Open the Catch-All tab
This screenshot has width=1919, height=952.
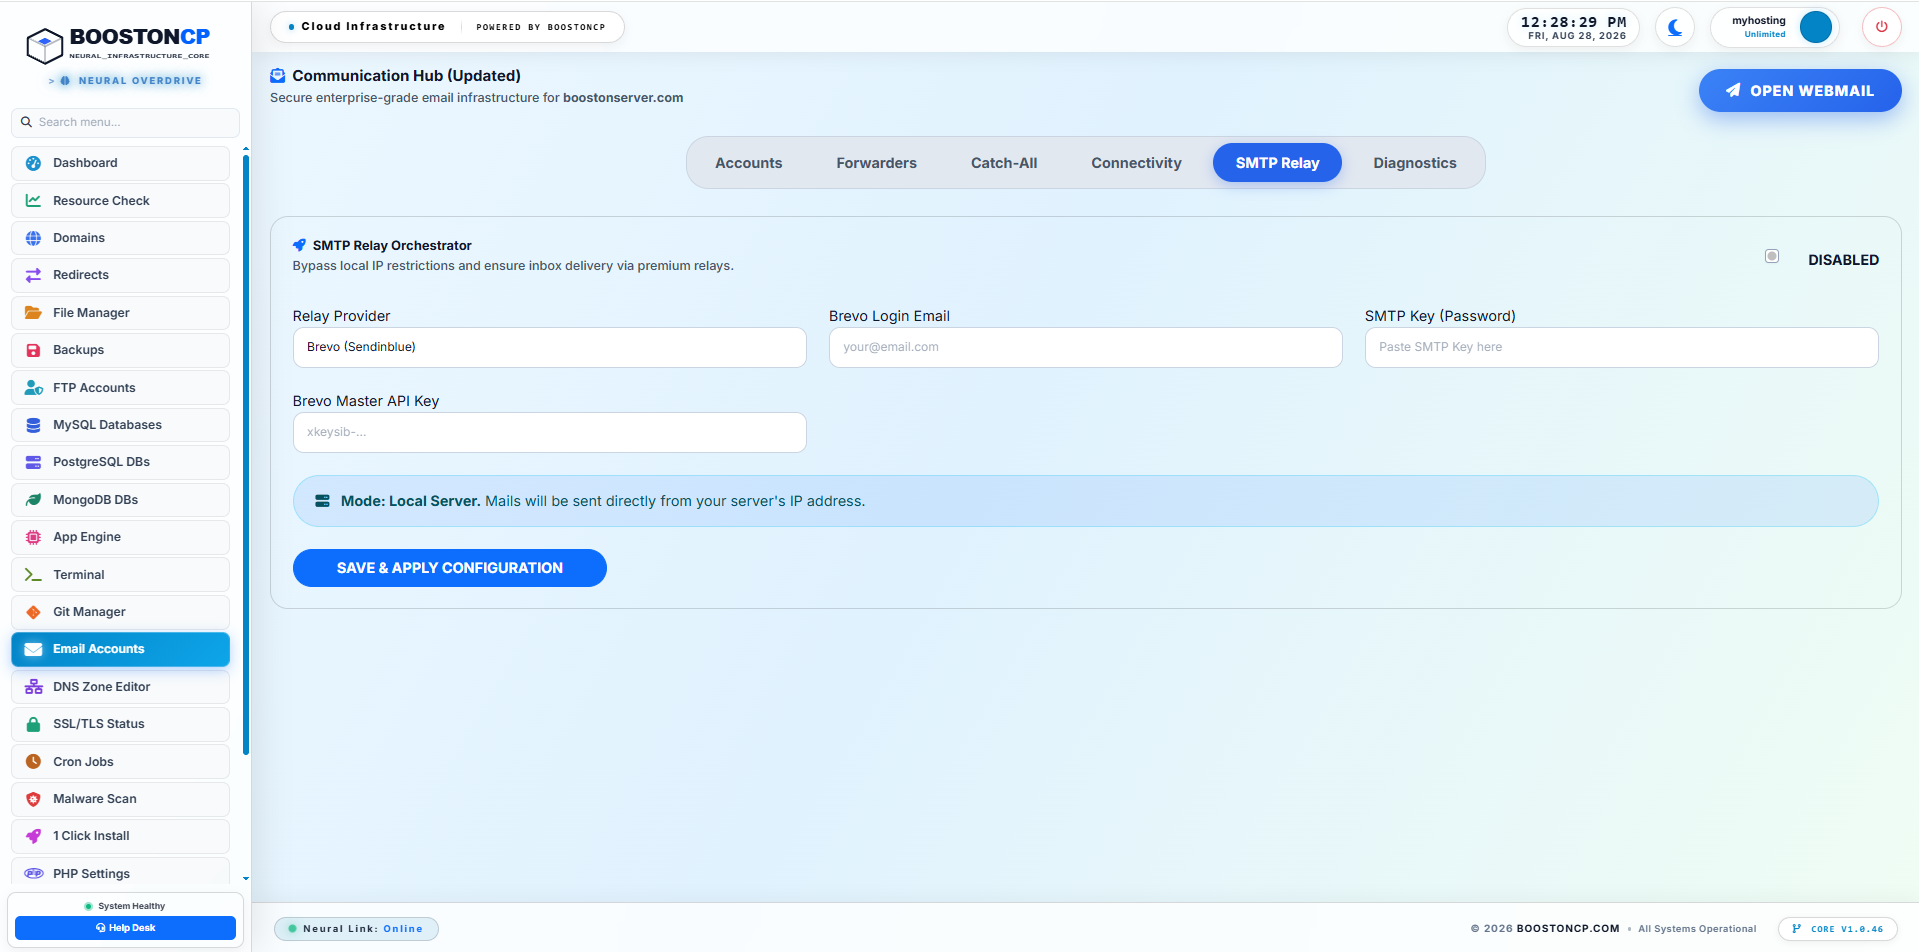pos(1004,163)
